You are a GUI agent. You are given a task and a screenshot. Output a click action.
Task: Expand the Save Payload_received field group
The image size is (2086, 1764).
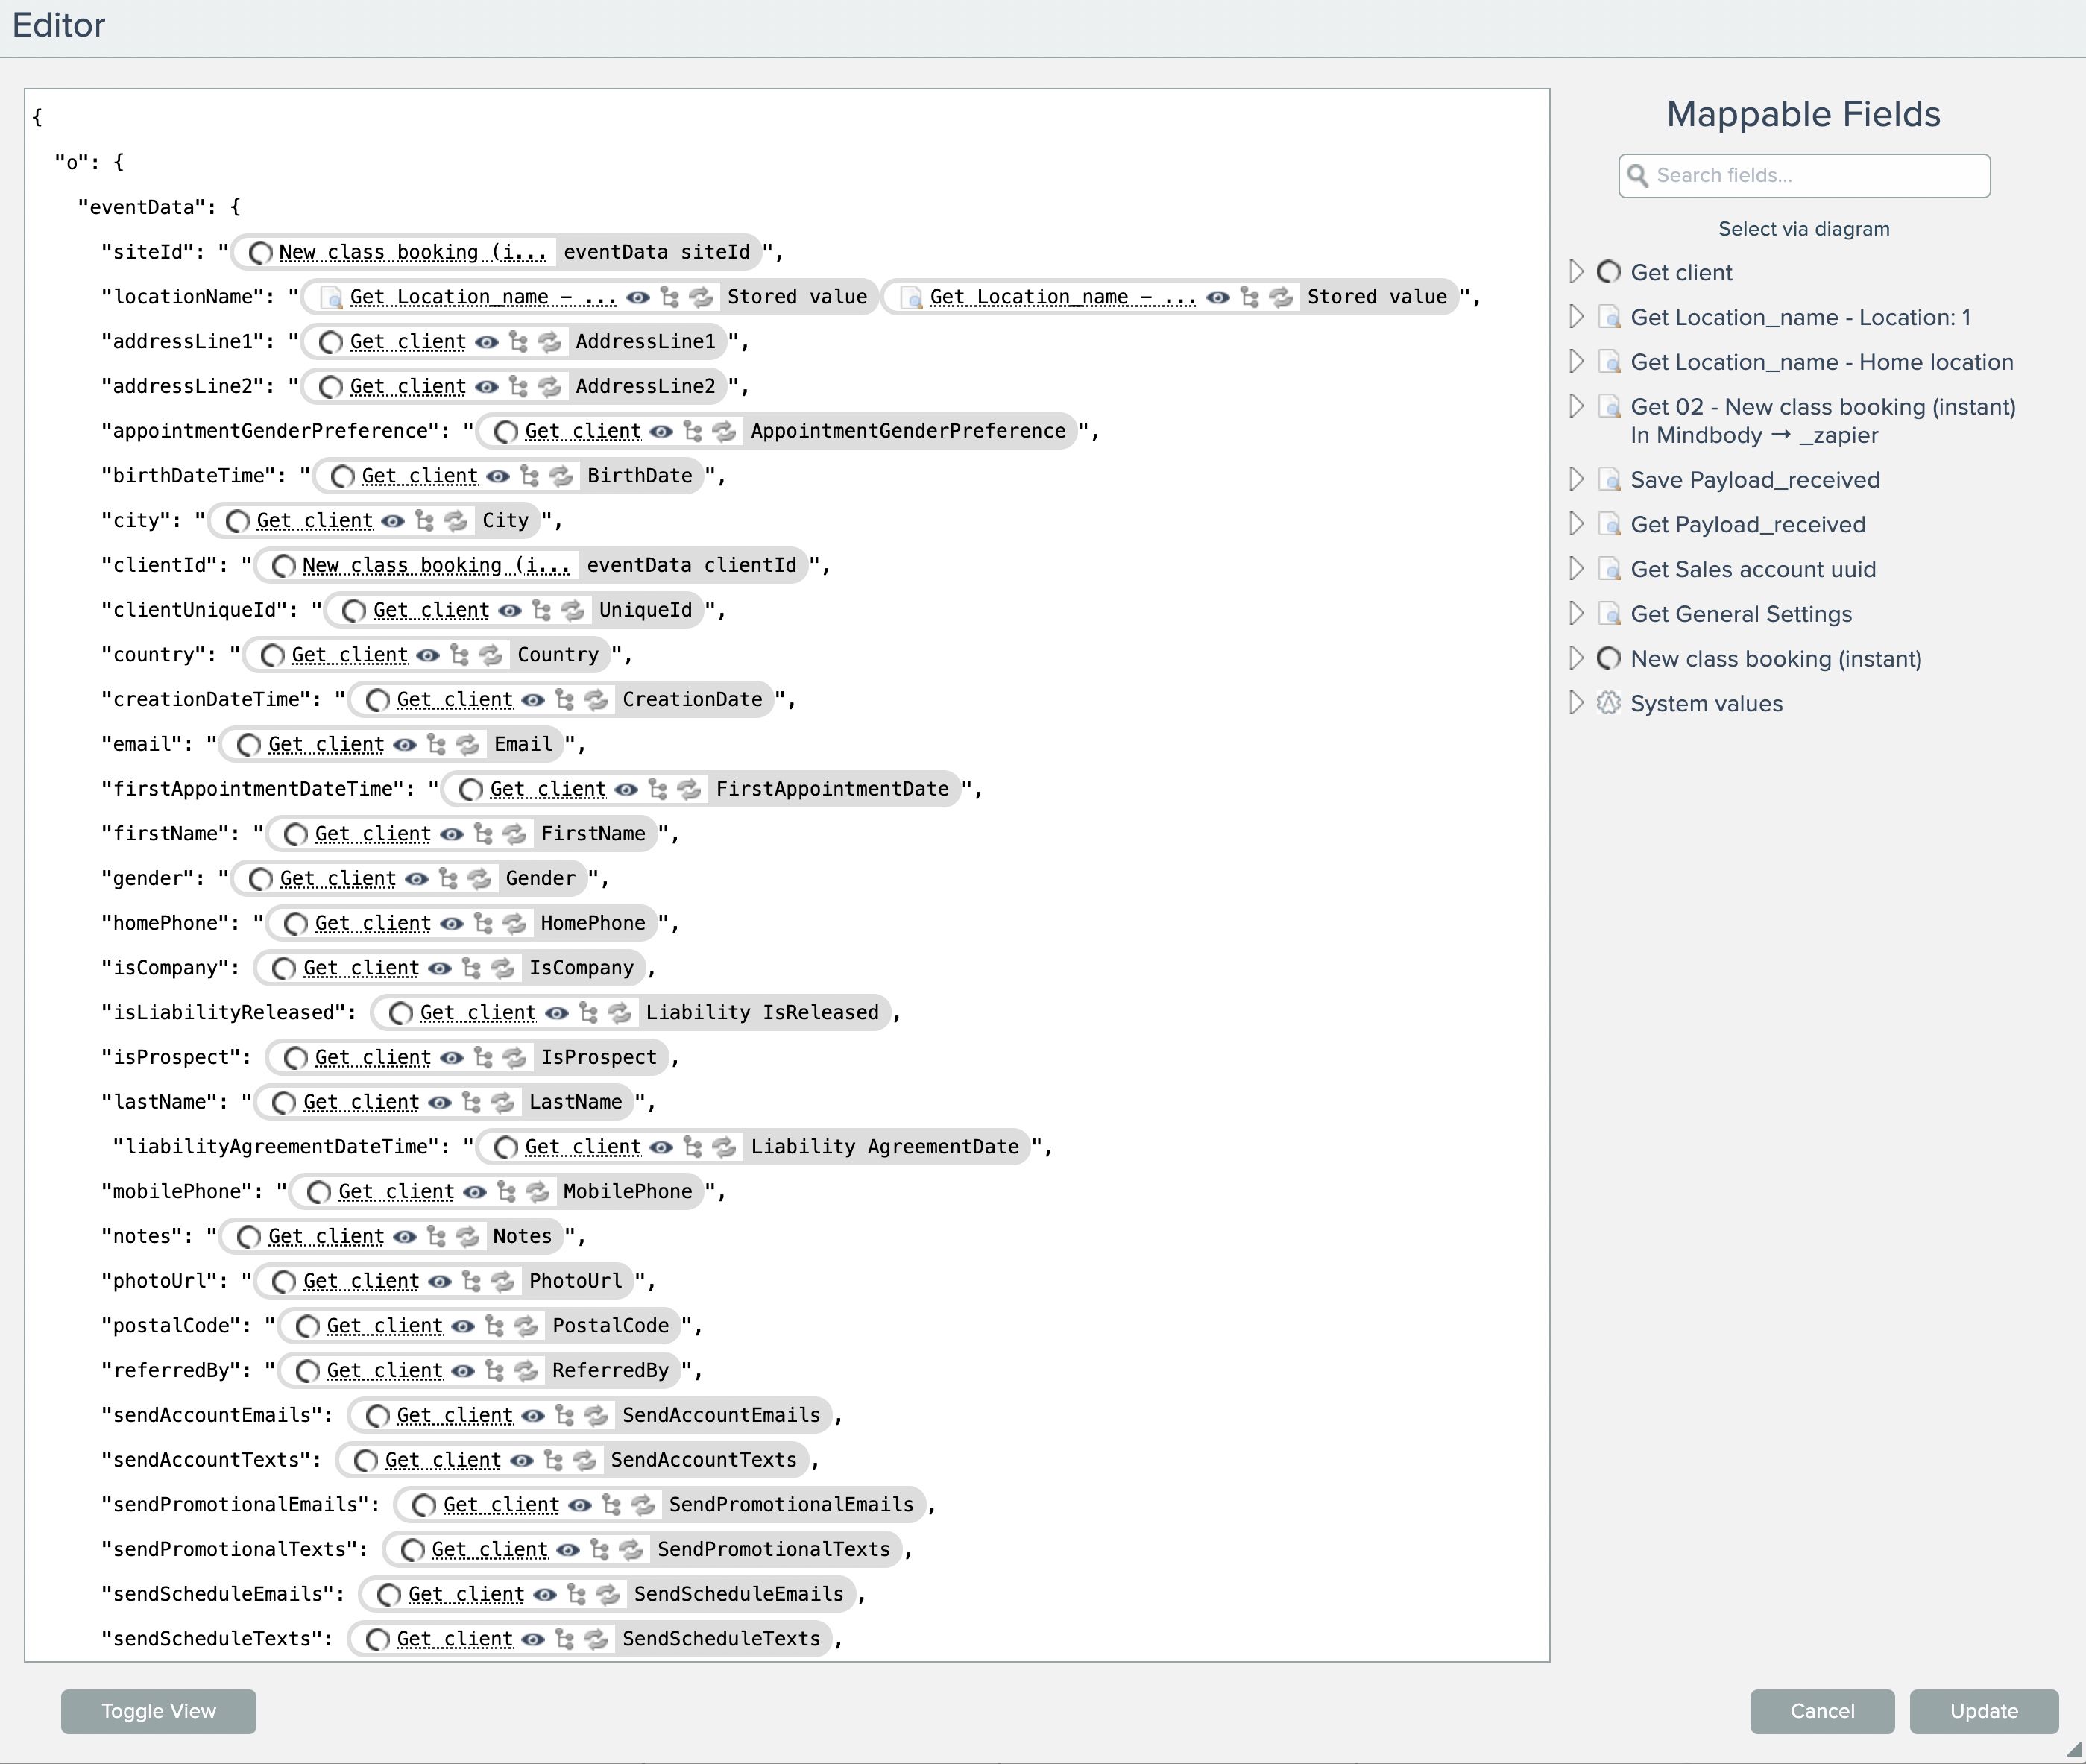[x=1576, y=480]
